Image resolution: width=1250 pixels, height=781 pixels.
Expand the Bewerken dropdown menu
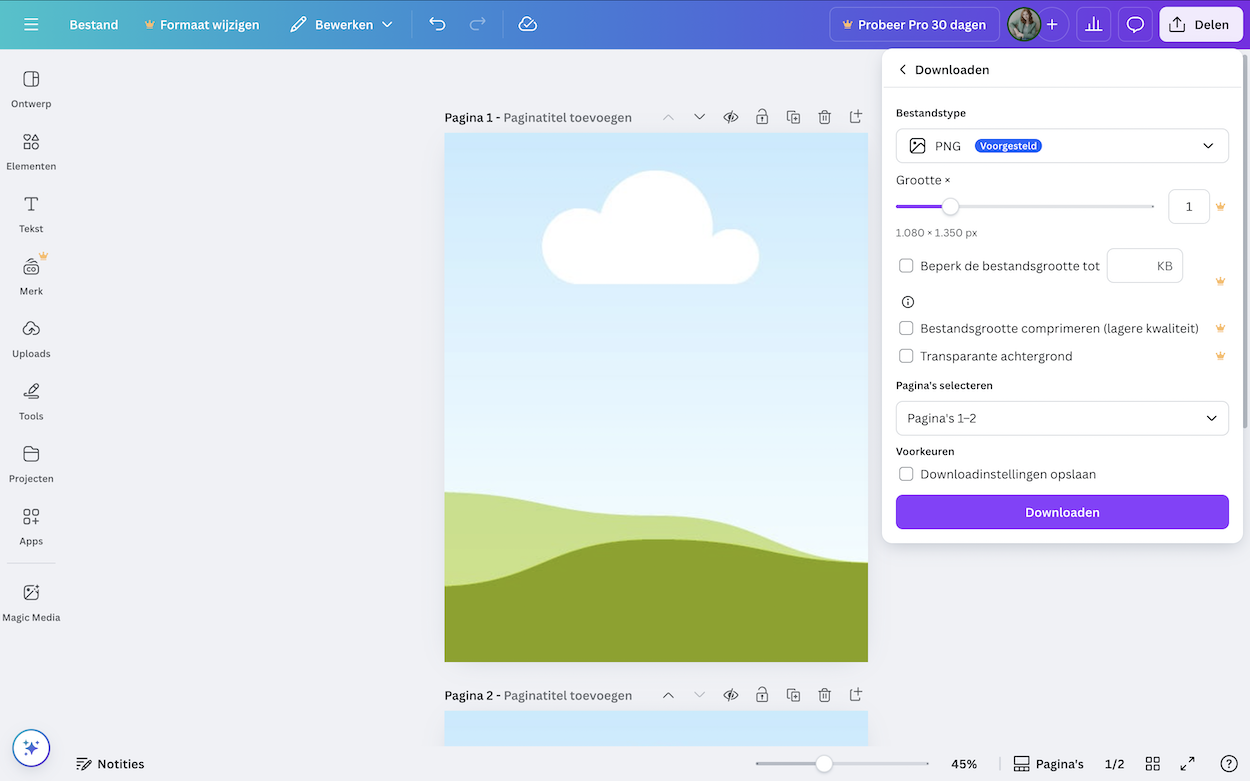(x=342, y=24)
